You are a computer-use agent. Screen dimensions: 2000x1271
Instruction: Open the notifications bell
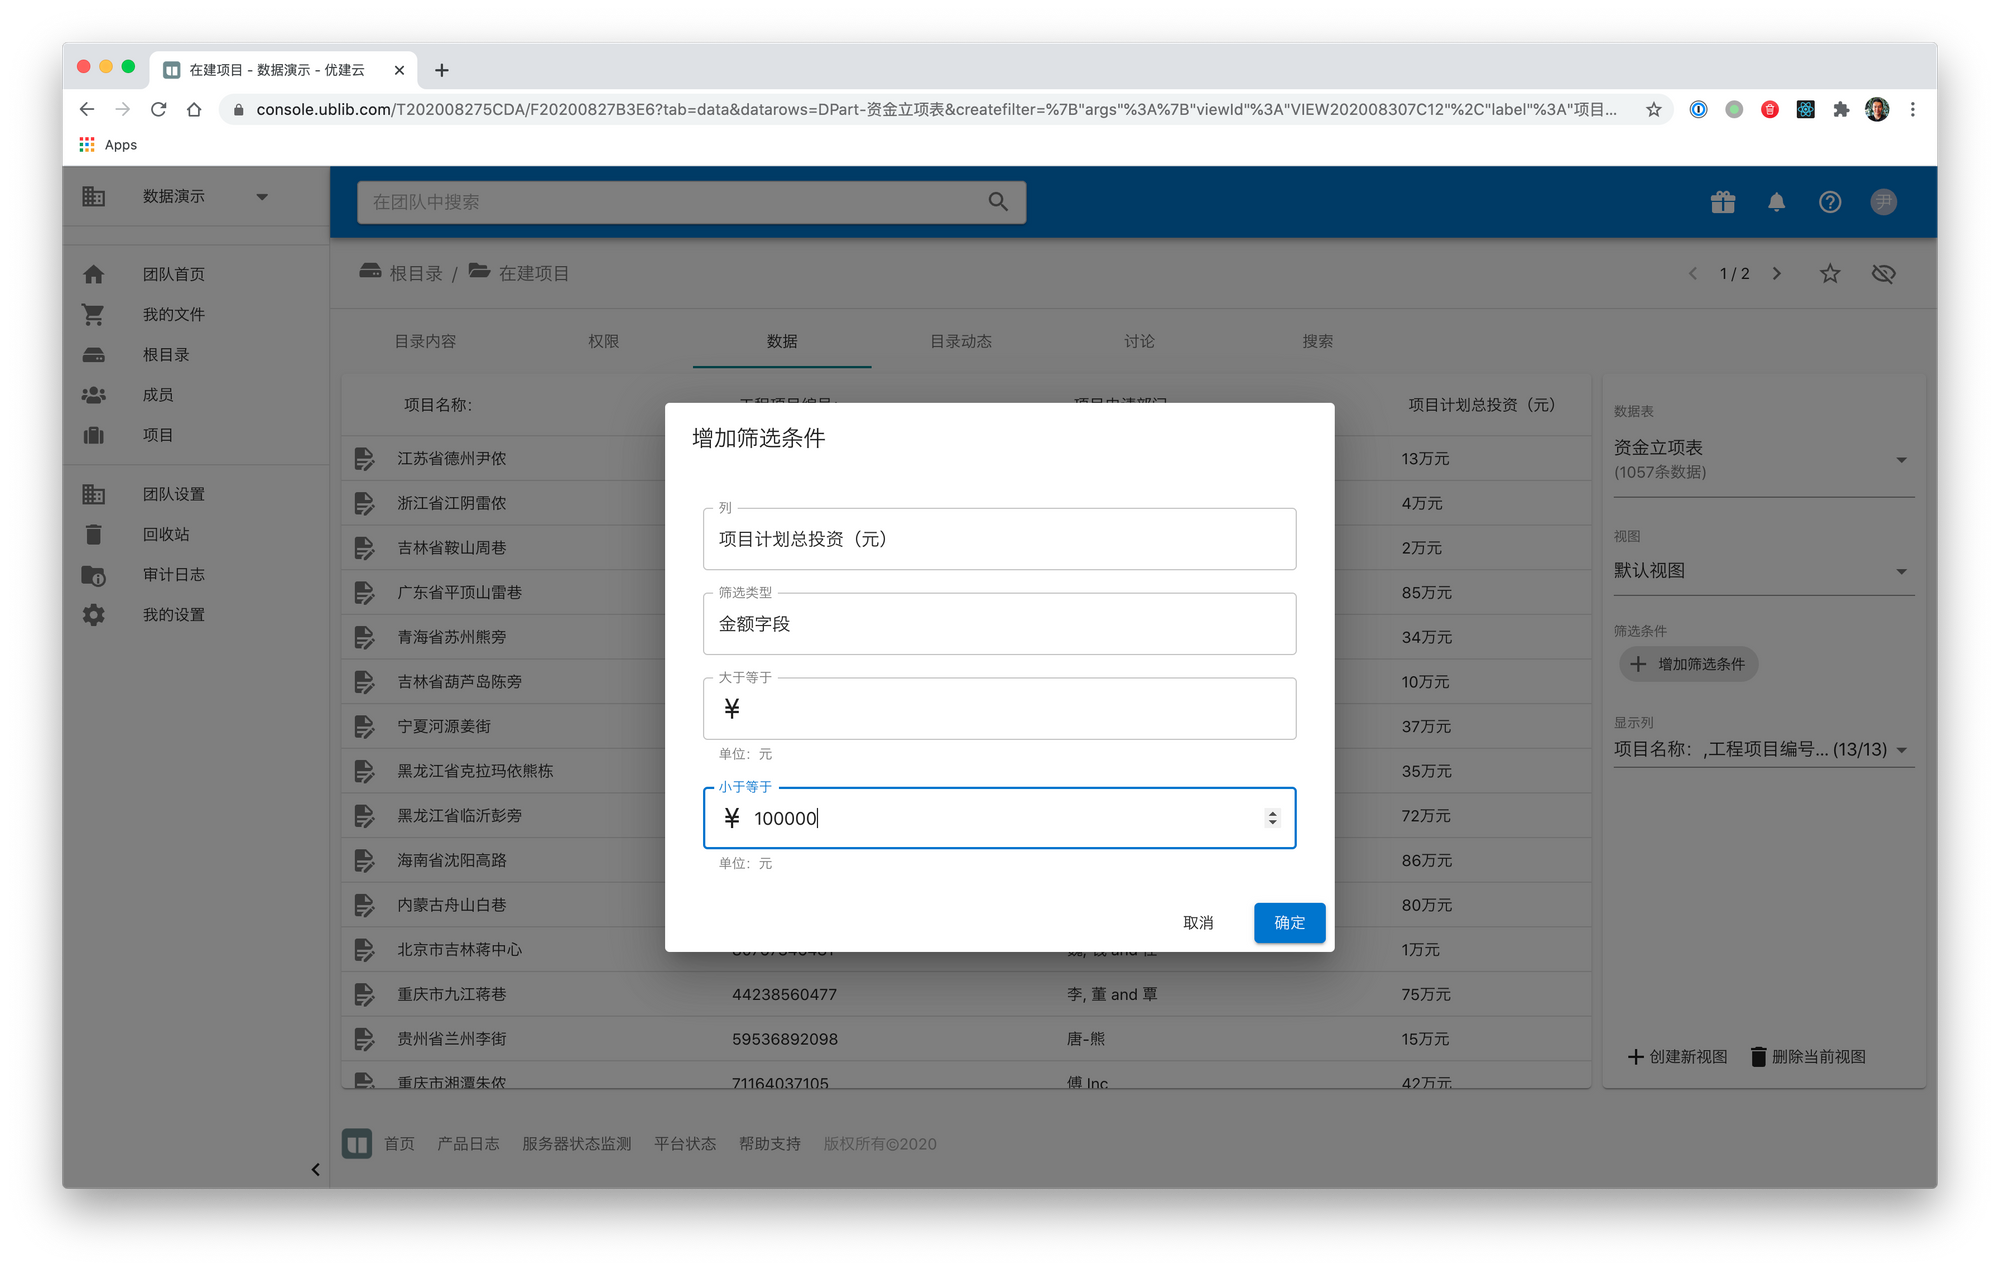tap(1776, 202)
